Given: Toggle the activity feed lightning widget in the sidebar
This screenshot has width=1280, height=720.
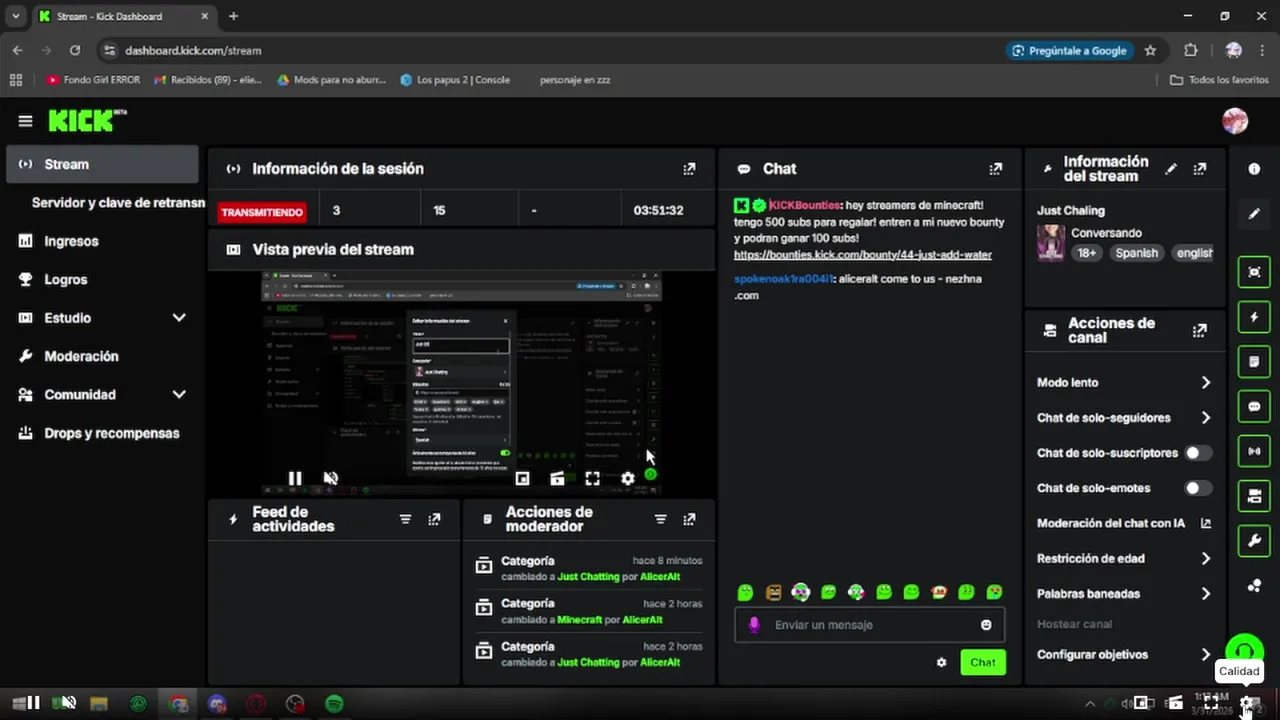Looking at the screenshot, I should pyautogui.click(x=1254, y=317).
